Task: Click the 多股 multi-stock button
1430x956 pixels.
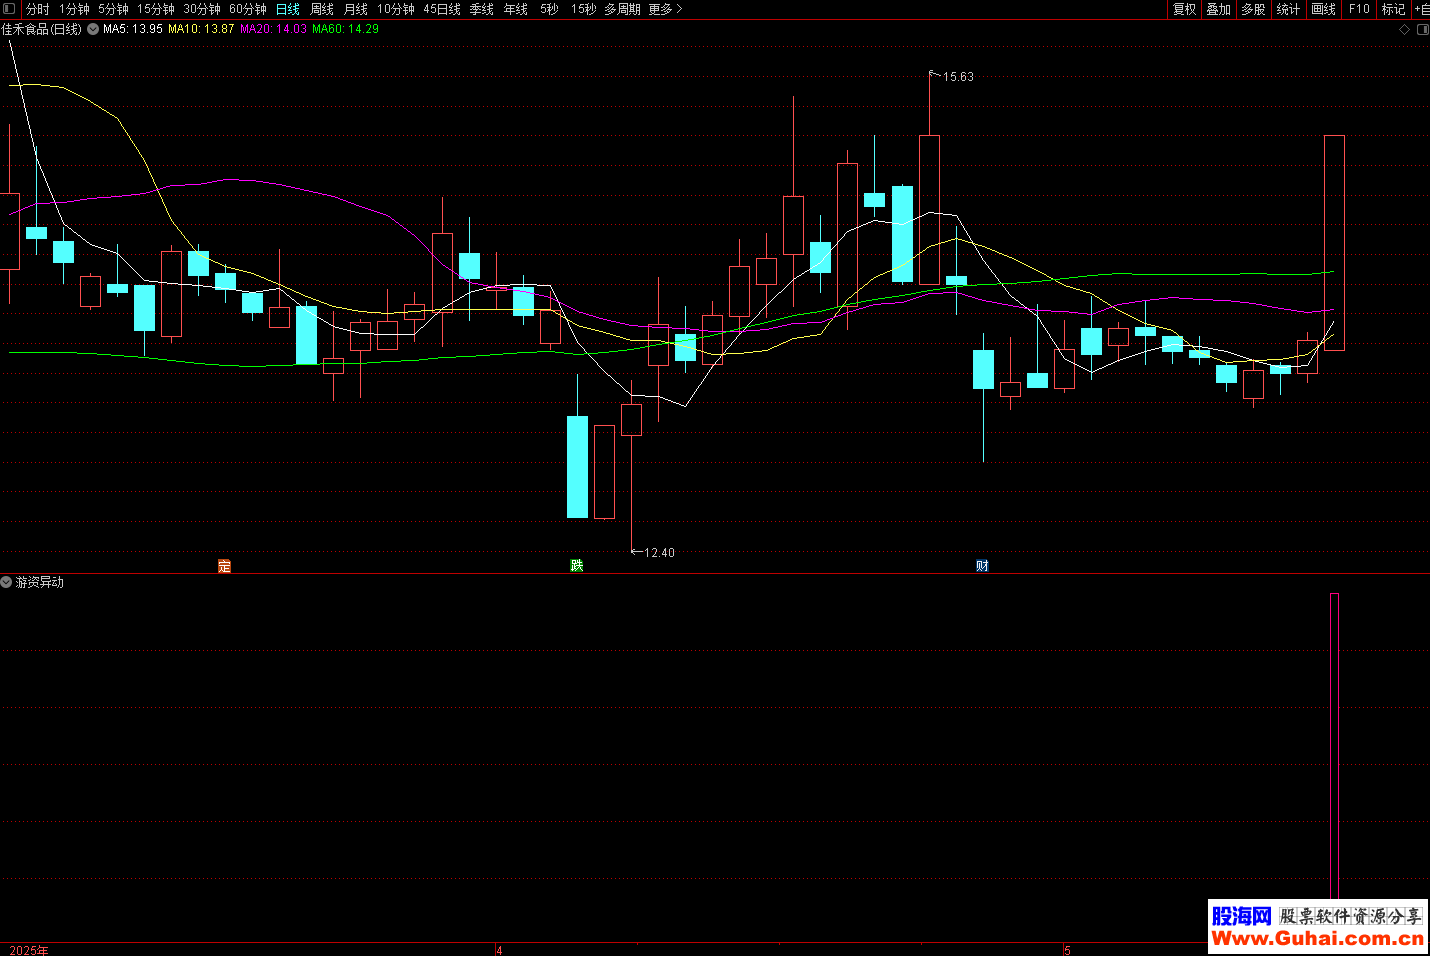Action: pyautogui.click(x=1254, y=9)
